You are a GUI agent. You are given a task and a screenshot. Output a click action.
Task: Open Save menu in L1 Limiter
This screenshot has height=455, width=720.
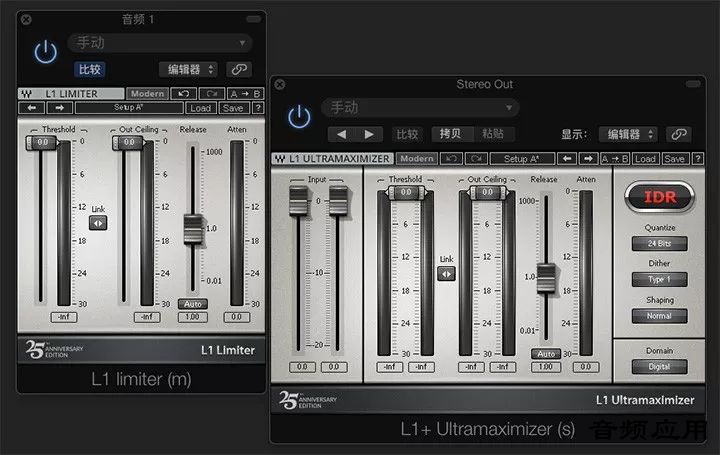233,108
